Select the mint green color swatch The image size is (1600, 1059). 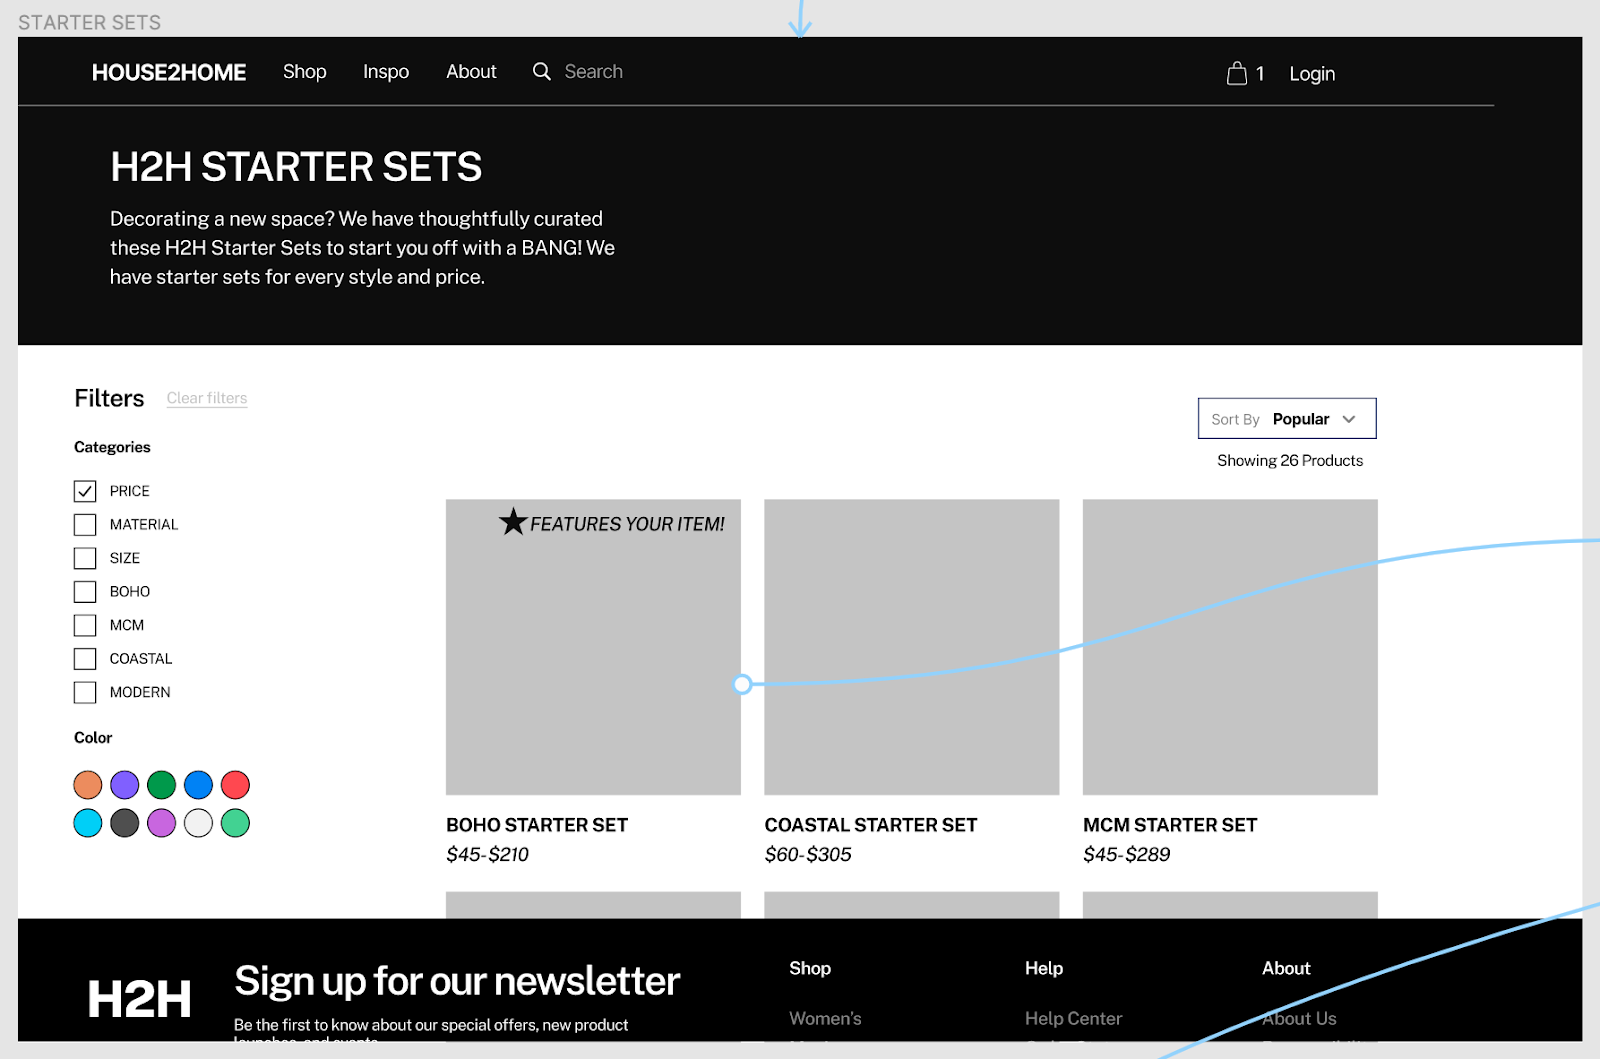[235, 823]
